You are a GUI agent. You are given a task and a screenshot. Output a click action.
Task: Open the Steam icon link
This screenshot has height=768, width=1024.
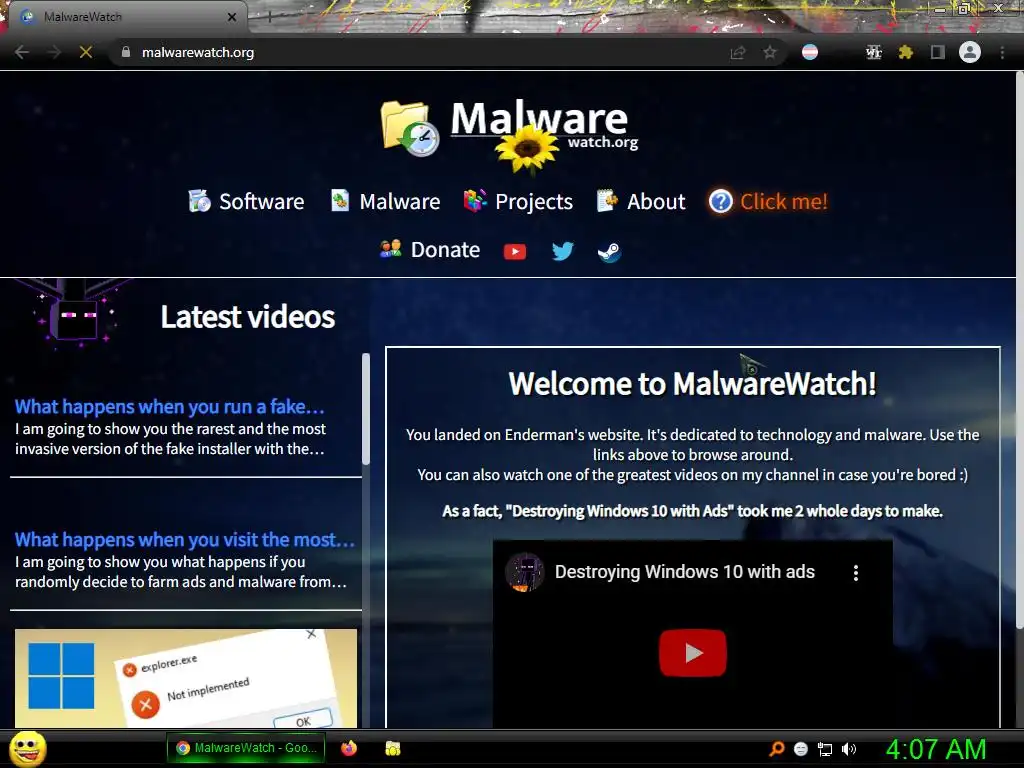[609, 251]
